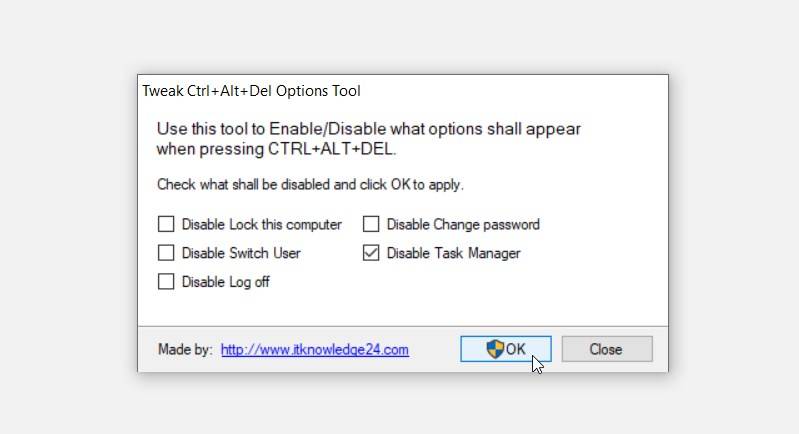Check the Disable Log off box
The image size is (799, 434).
coord(166,282)
